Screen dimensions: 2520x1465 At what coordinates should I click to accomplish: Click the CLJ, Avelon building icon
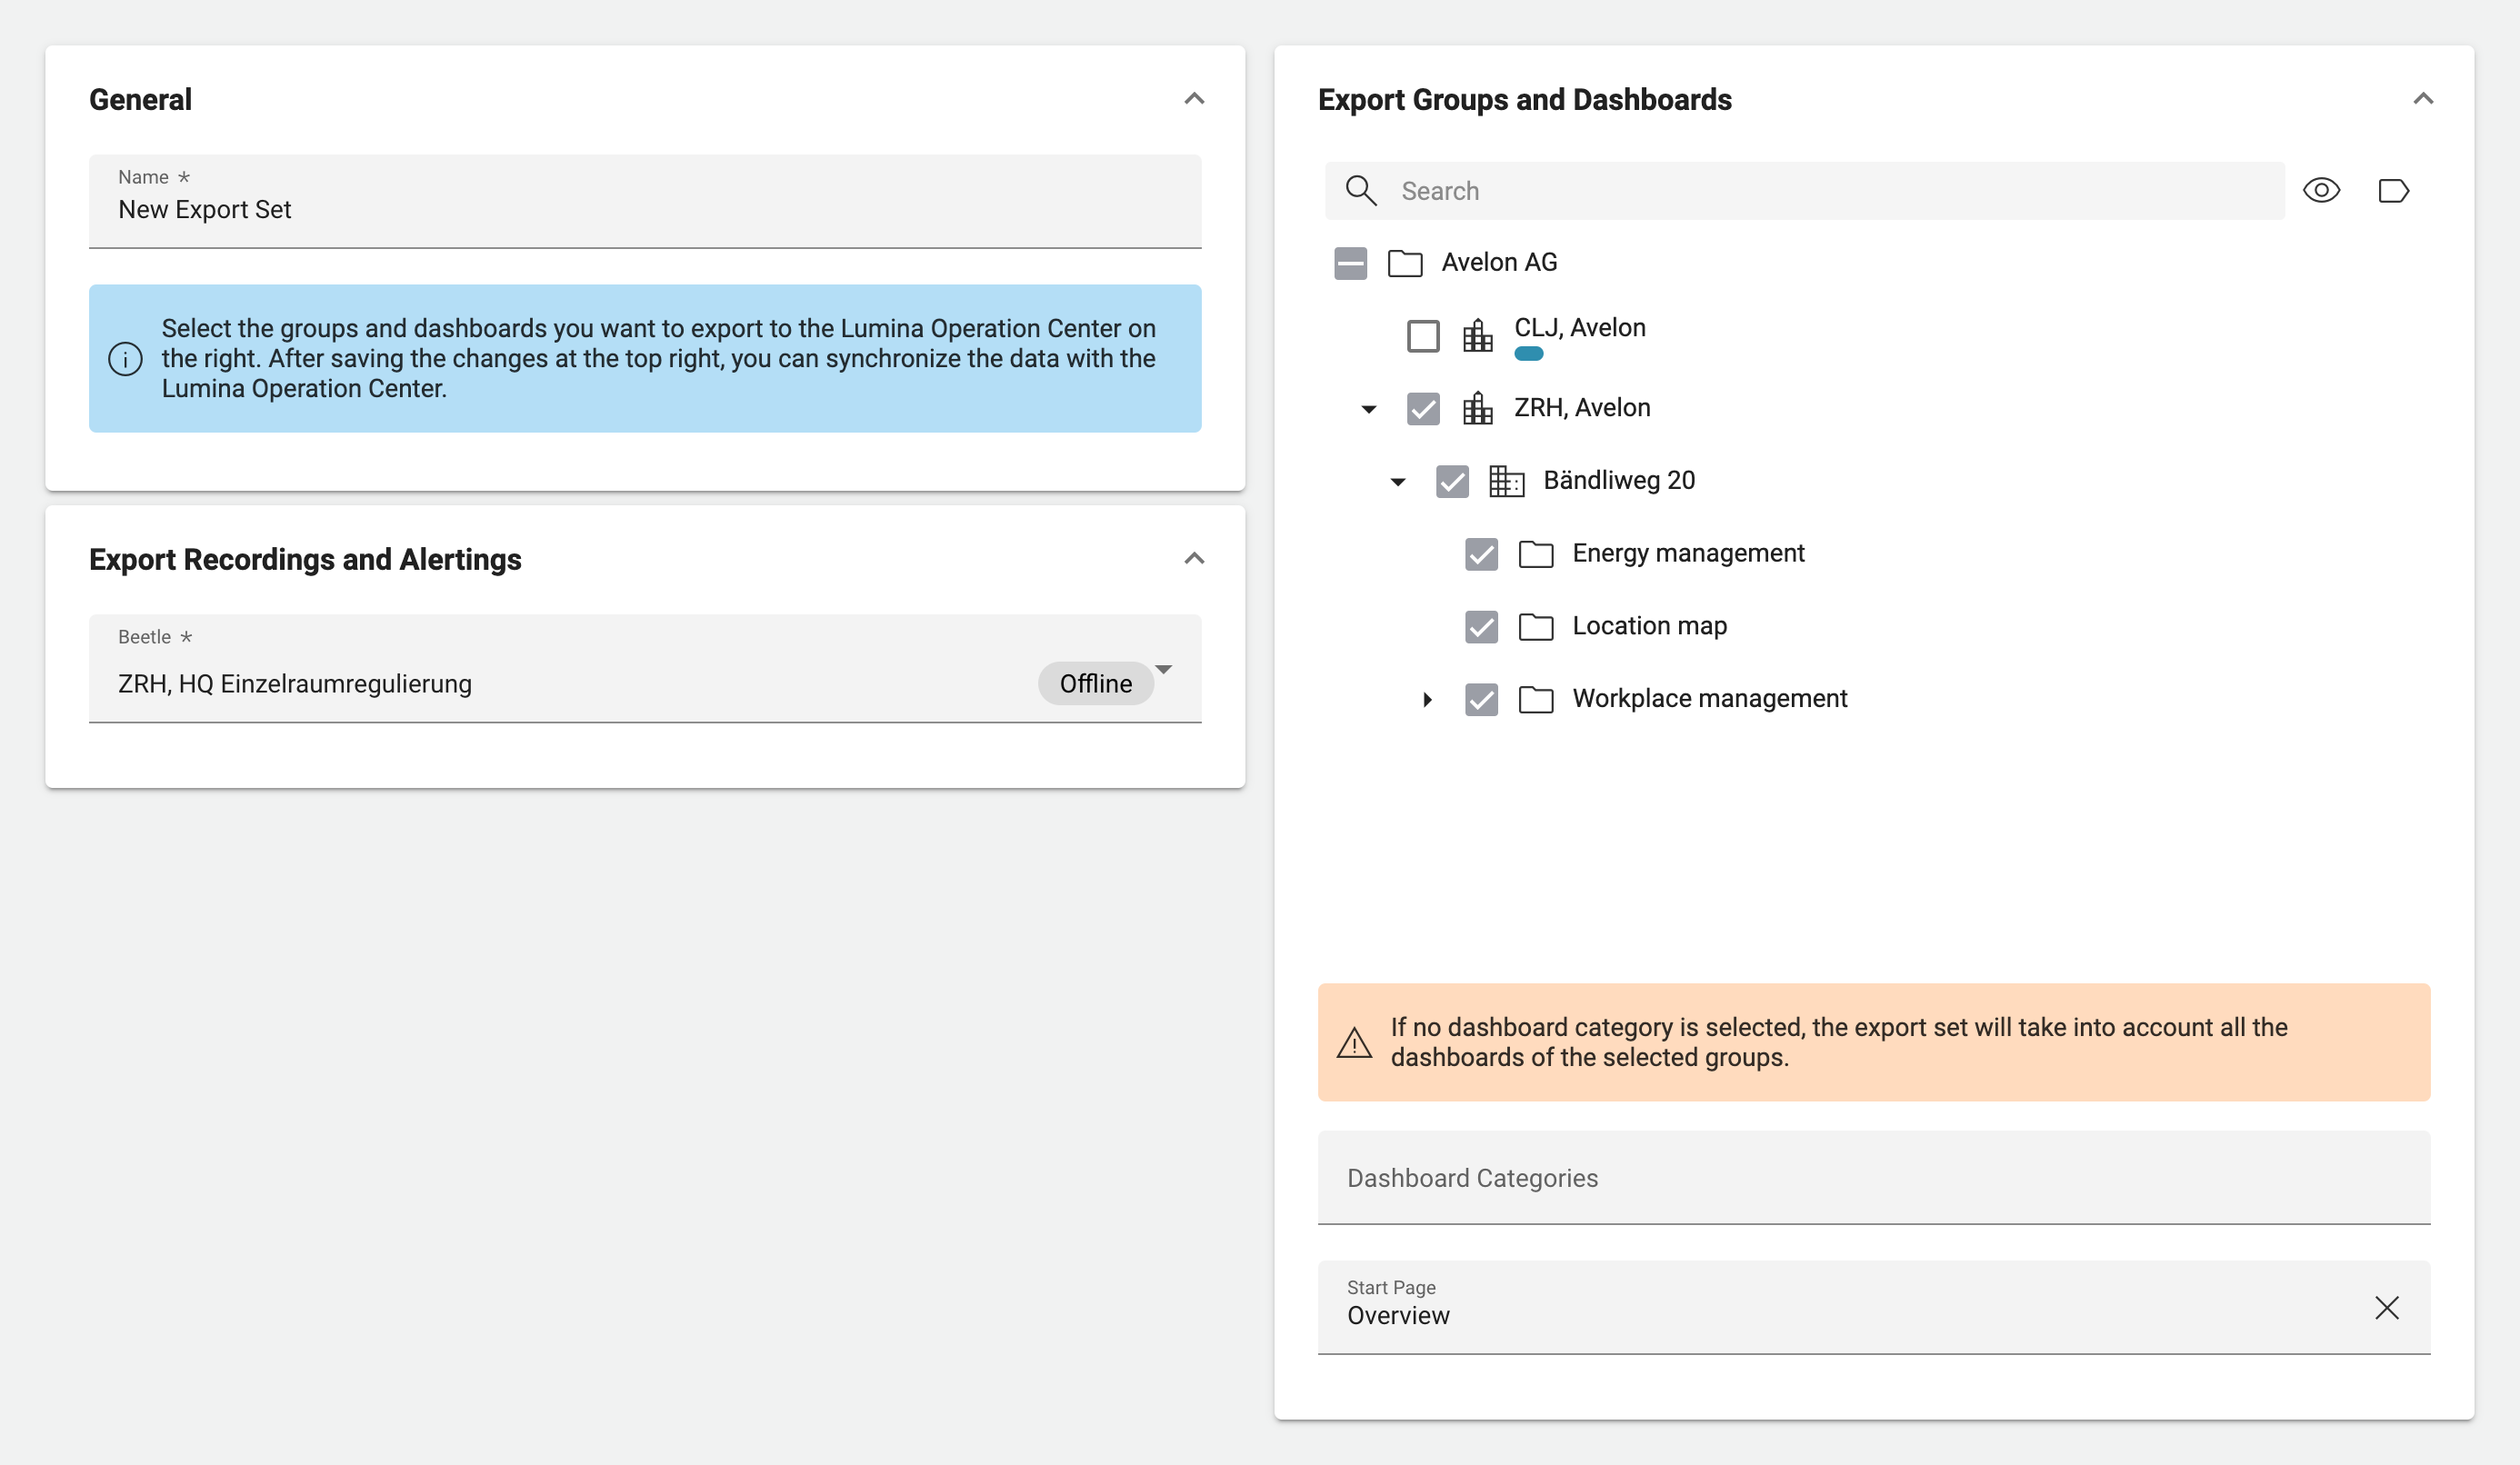click(1477, 335)
